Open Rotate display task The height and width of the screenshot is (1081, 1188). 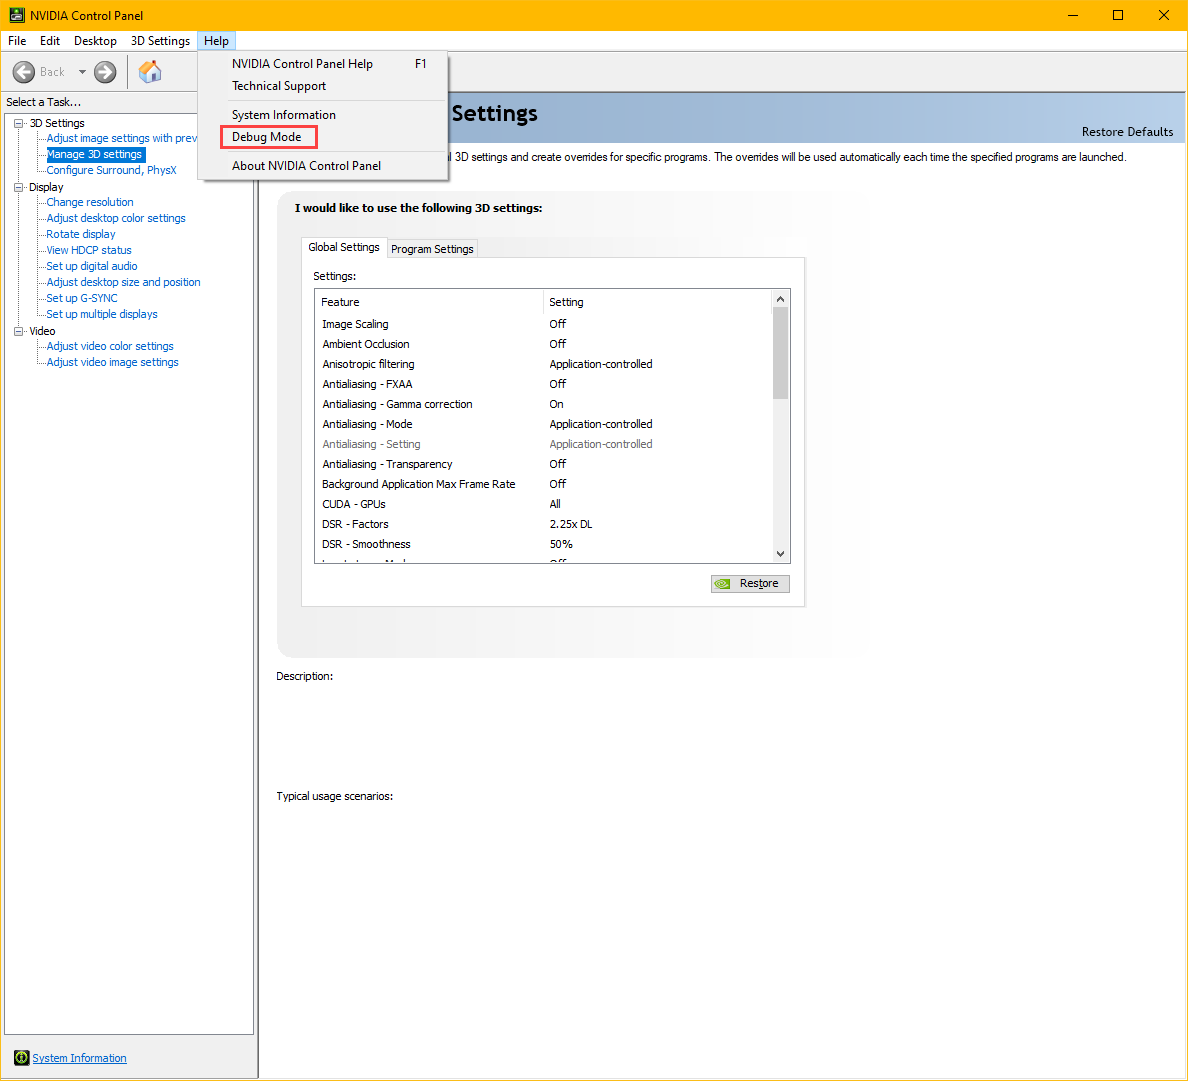(x=81, y=234)
